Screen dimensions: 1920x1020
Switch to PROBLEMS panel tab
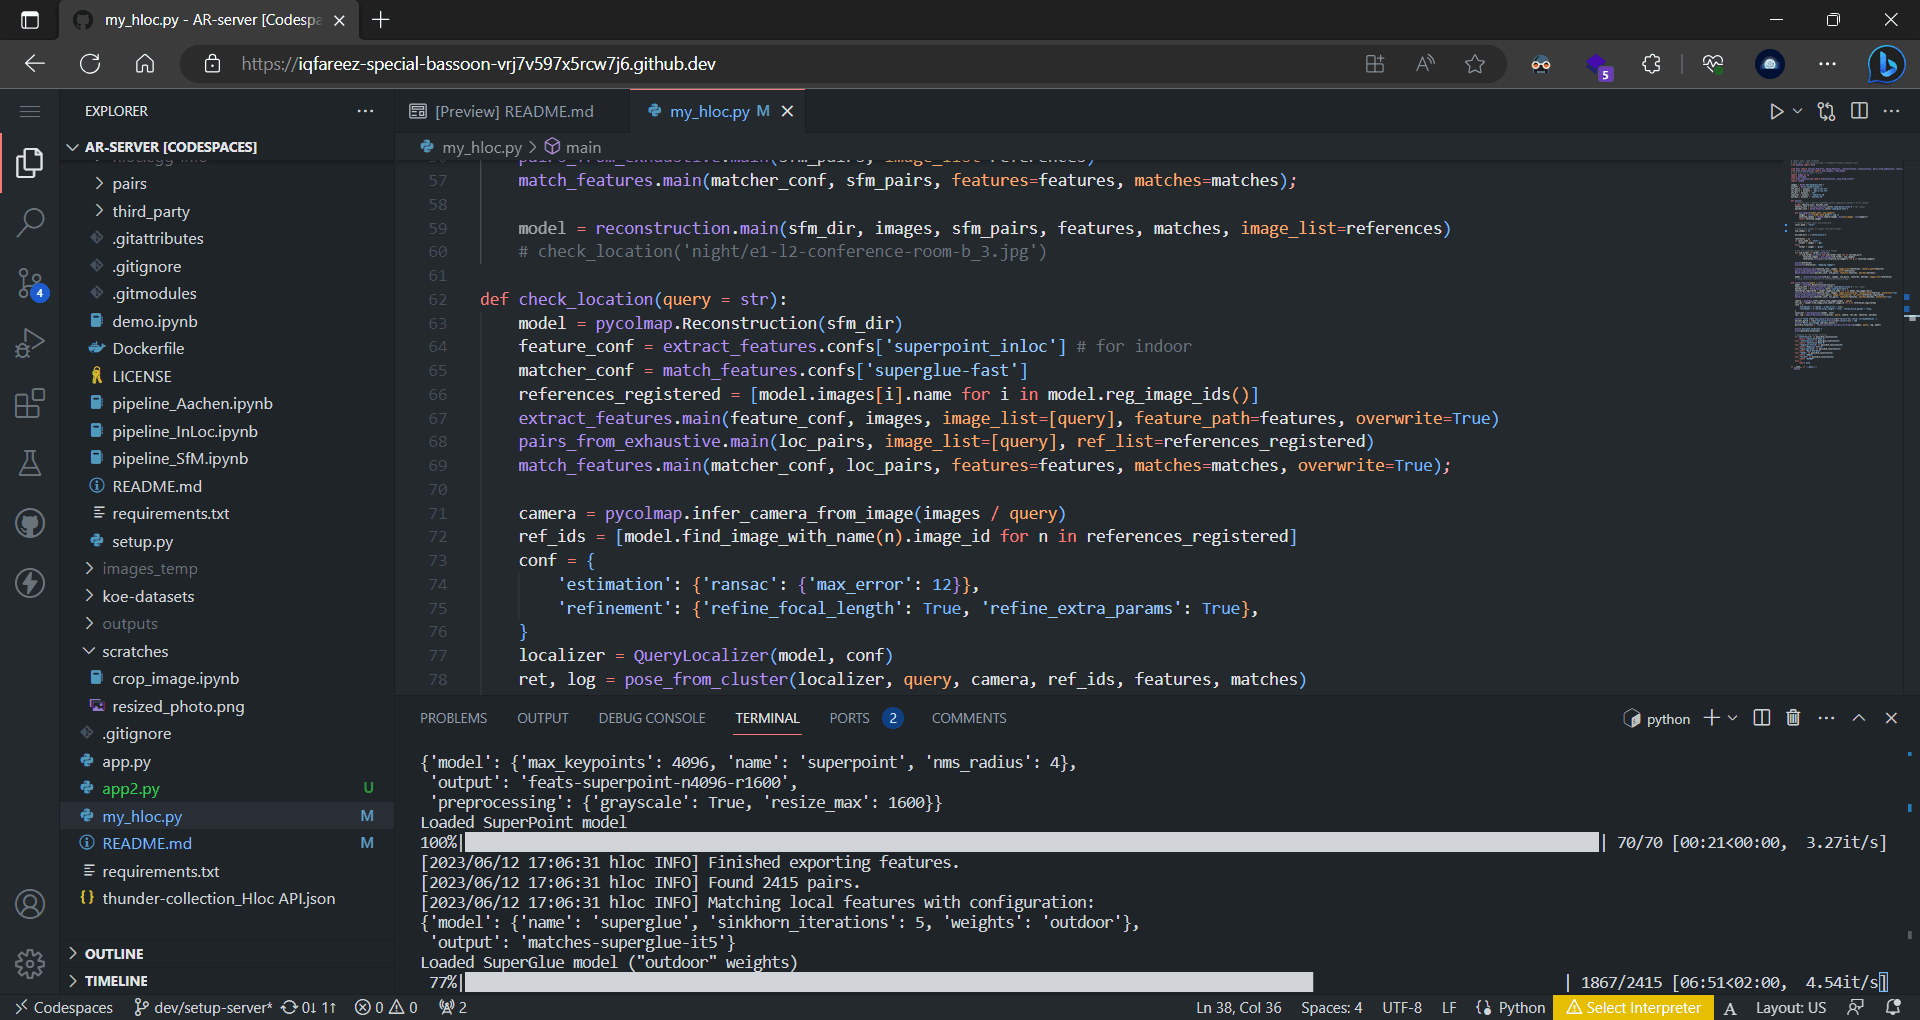453,718
